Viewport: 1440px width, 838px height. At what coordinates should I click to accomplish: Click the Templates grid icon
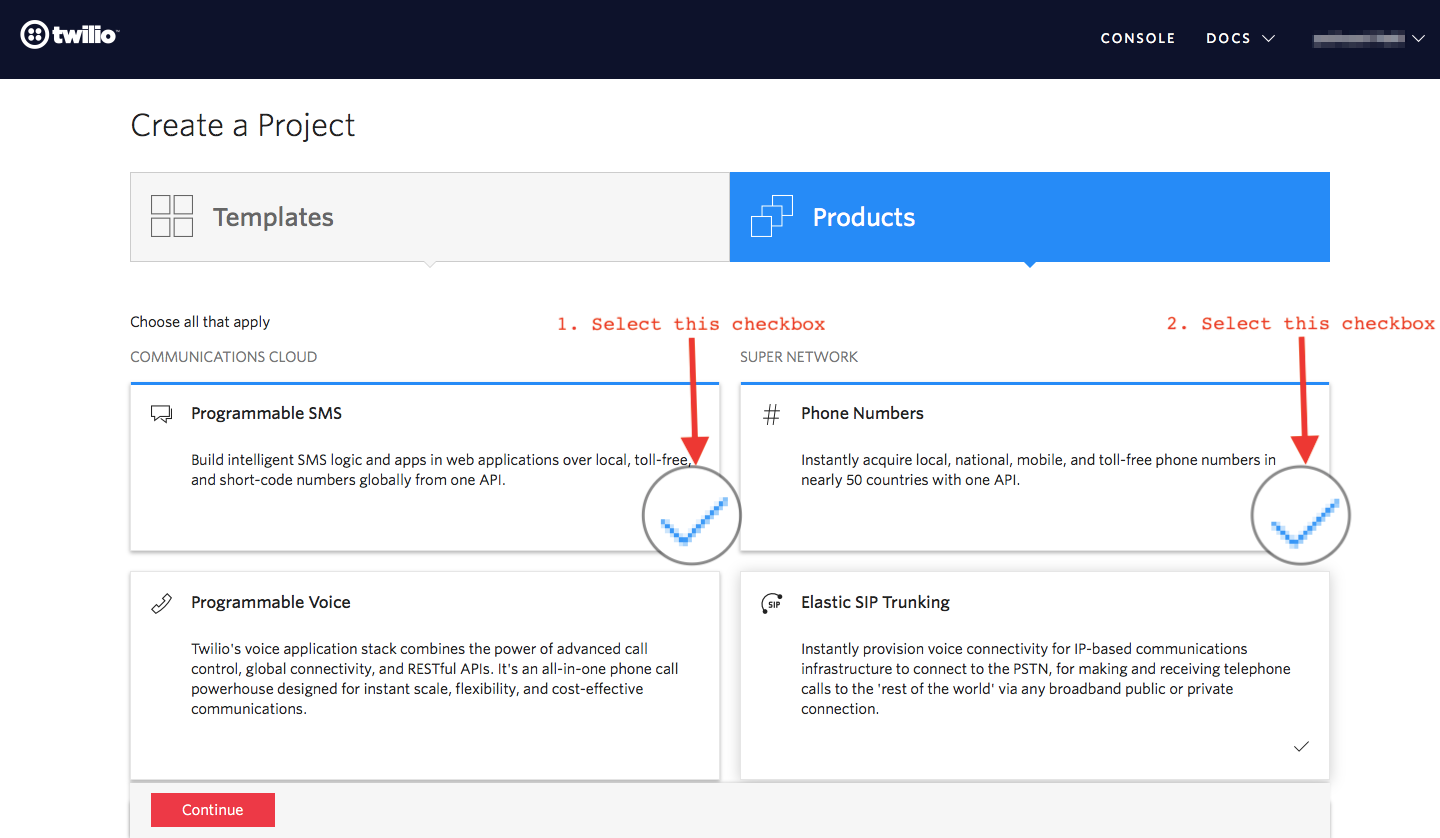172,216
